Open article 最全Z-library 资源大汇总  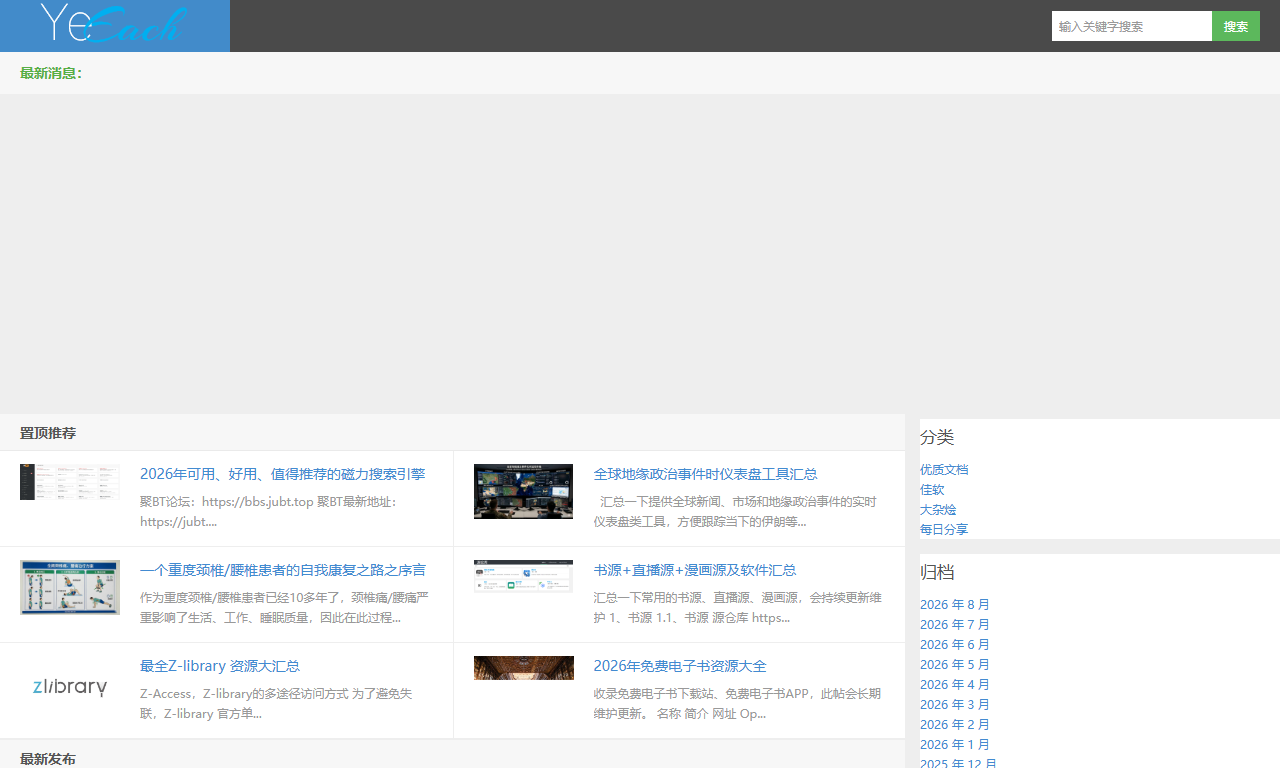[220, 666]
